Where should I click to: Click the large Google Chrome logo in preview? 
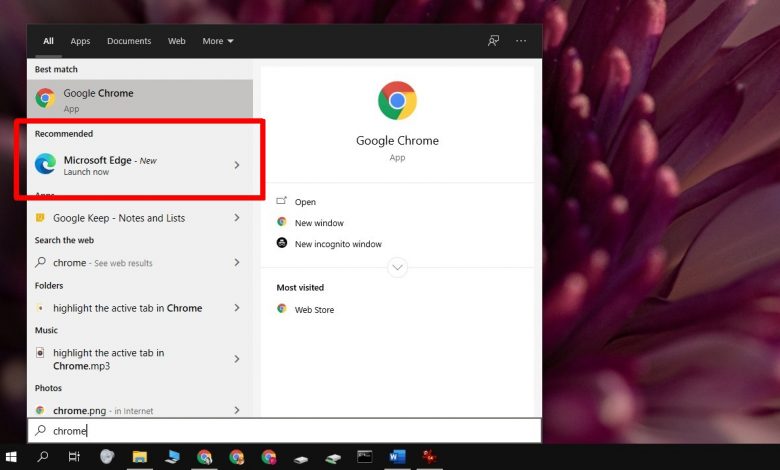(397, 100)
